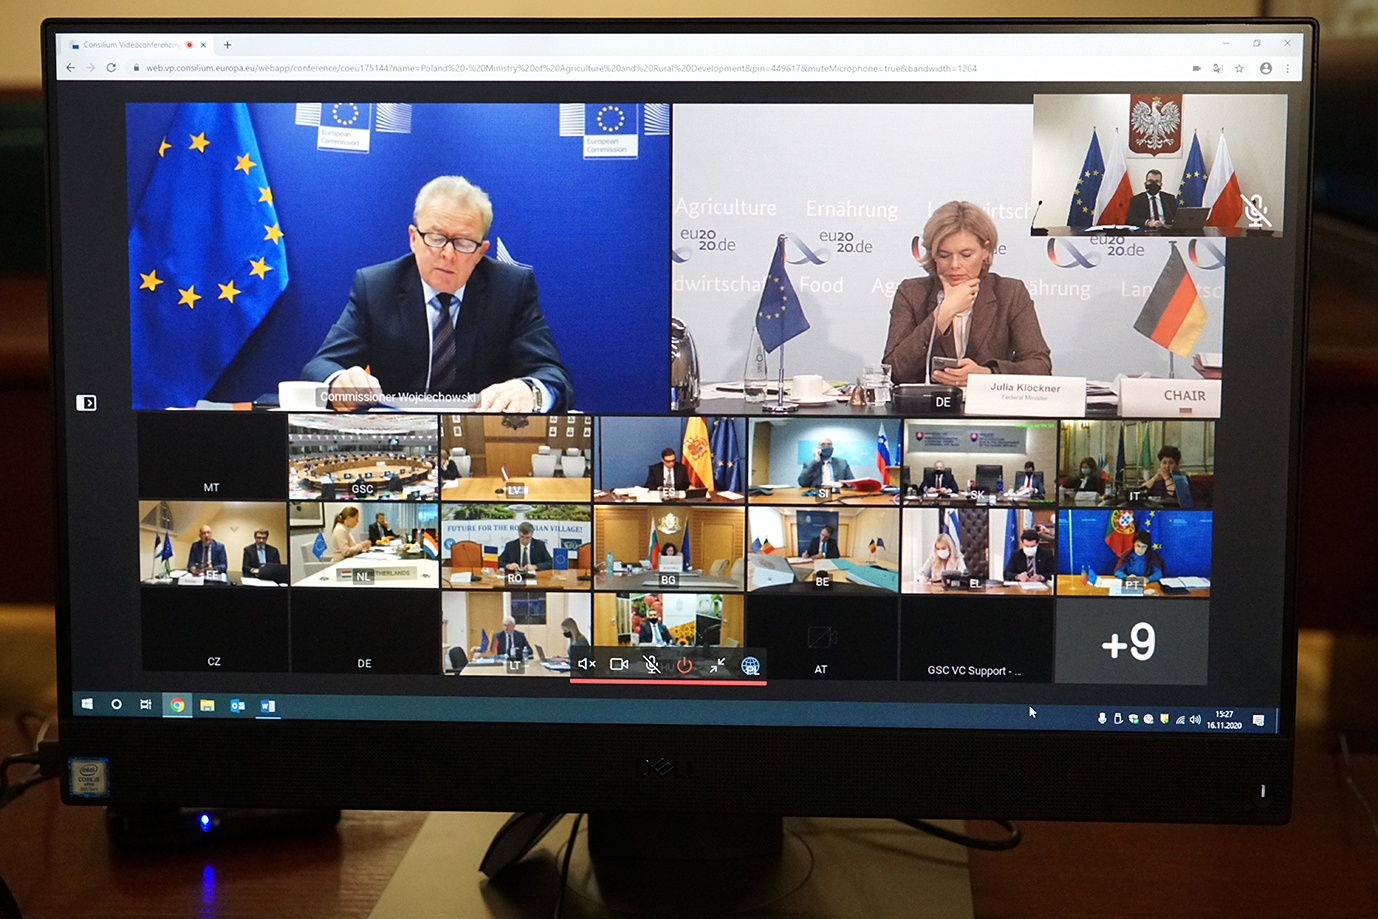Open Chrome profile account icon

(1265, 69)
